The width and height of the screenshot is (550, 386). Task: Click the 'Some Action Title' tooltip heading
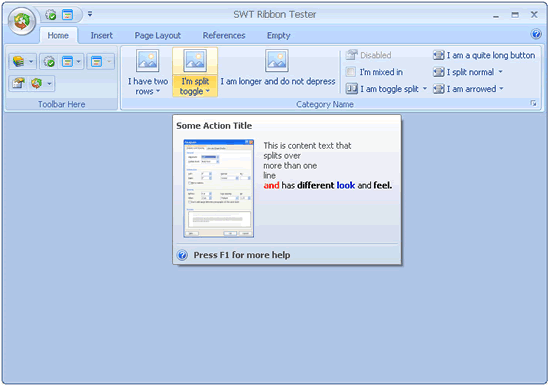(x=214, y=126)
